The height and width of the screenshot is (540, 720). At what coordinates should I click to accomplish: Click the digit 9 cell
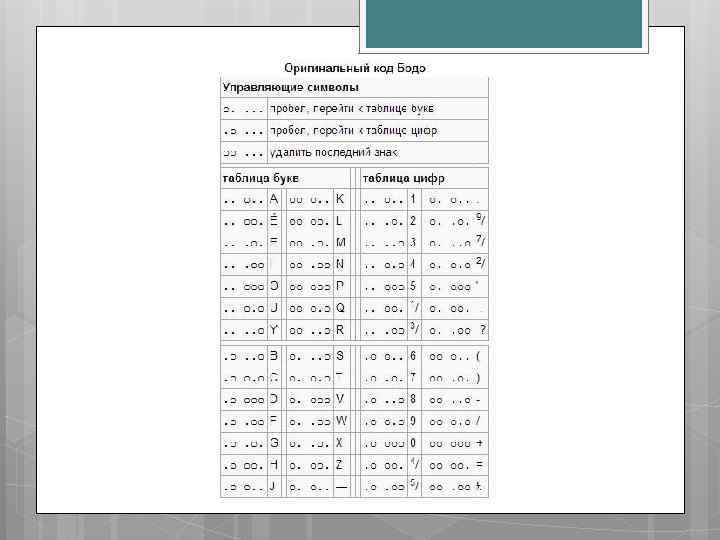(413, 421)
